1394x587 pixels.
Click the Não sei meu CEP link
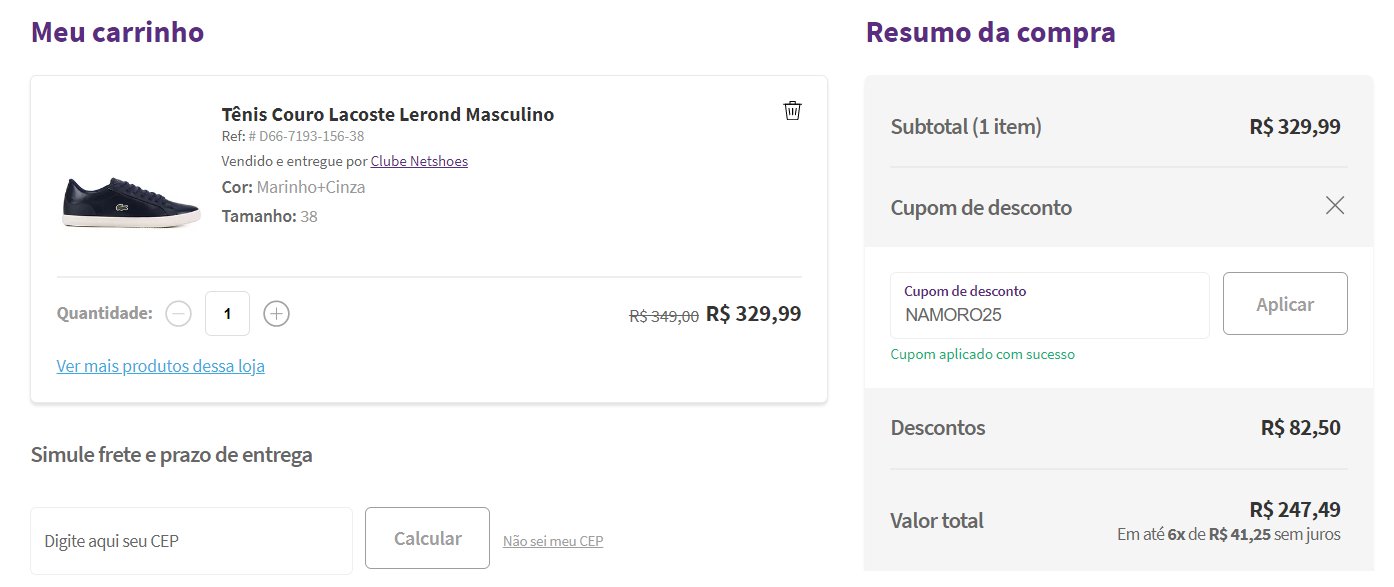pos(553,541)
